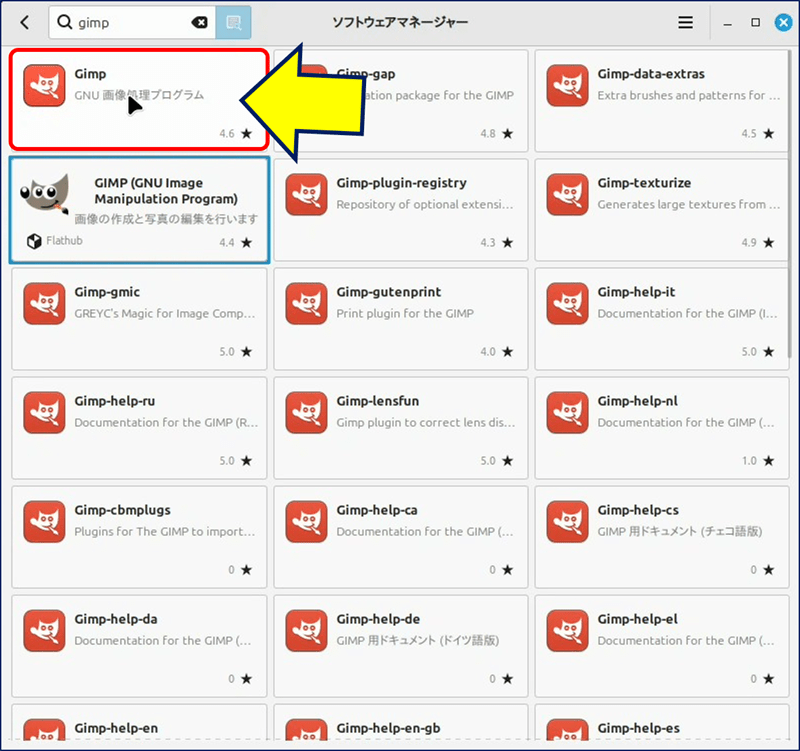Click the description "Extra brushes and patterns for ..."
Image resolution: width=800 pixels, height=751 pixels.
point(689,95)
